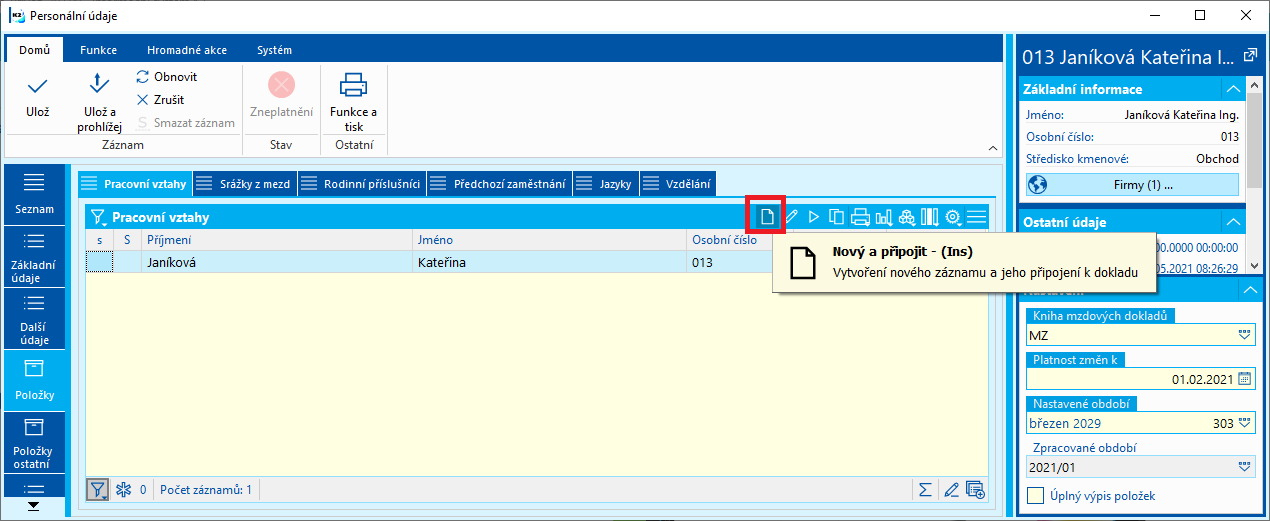Viewport: 1270px width, 521px height.
Task: Open filter dropdown beside Pracovní vztahy title
Action: [98, 217]
